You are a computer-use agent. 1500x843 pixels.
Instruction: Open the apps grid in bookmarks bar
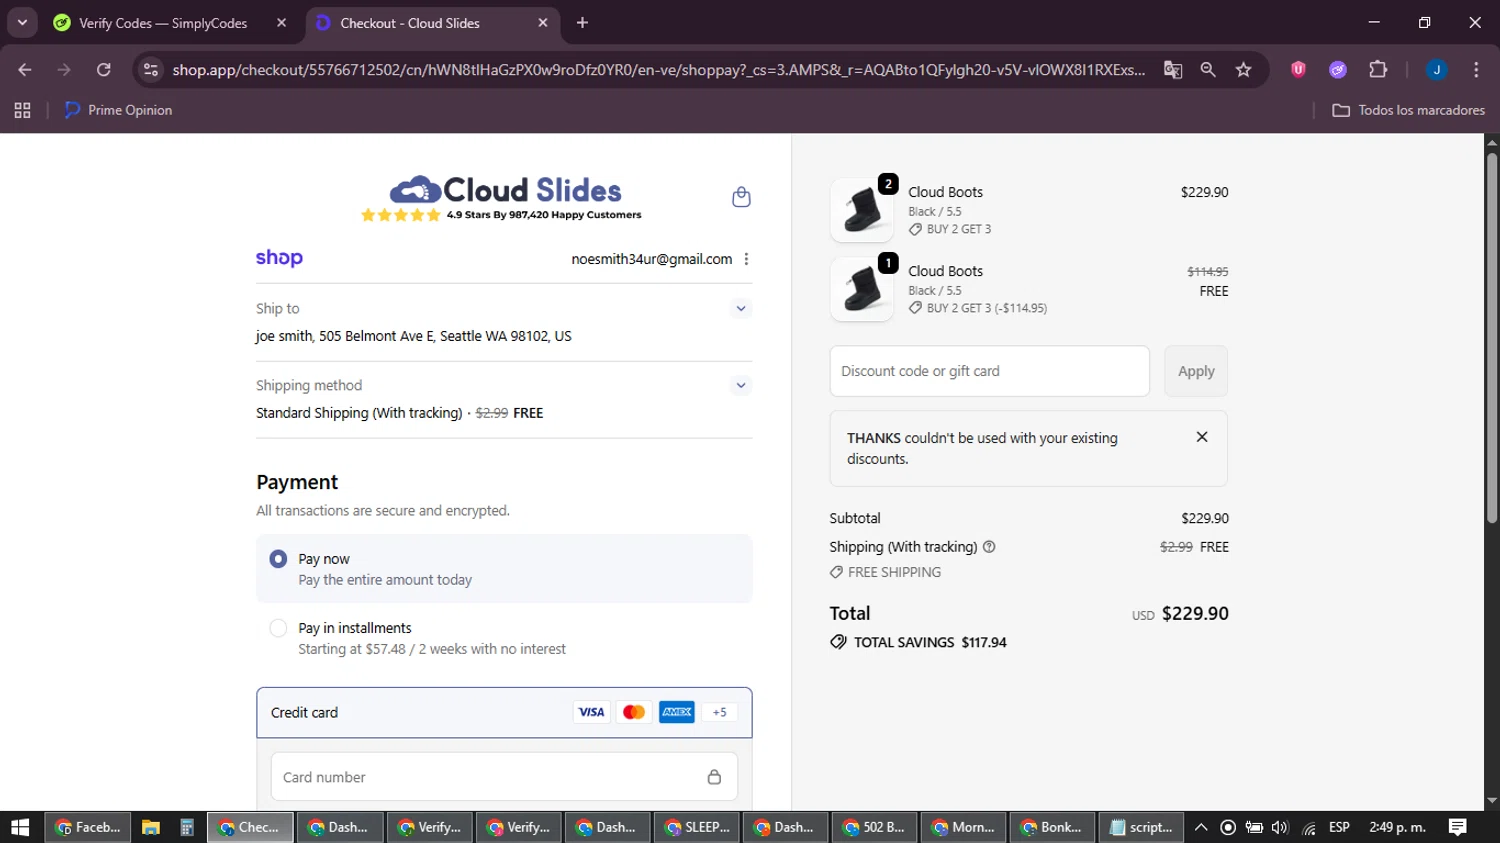pos(22,110)
